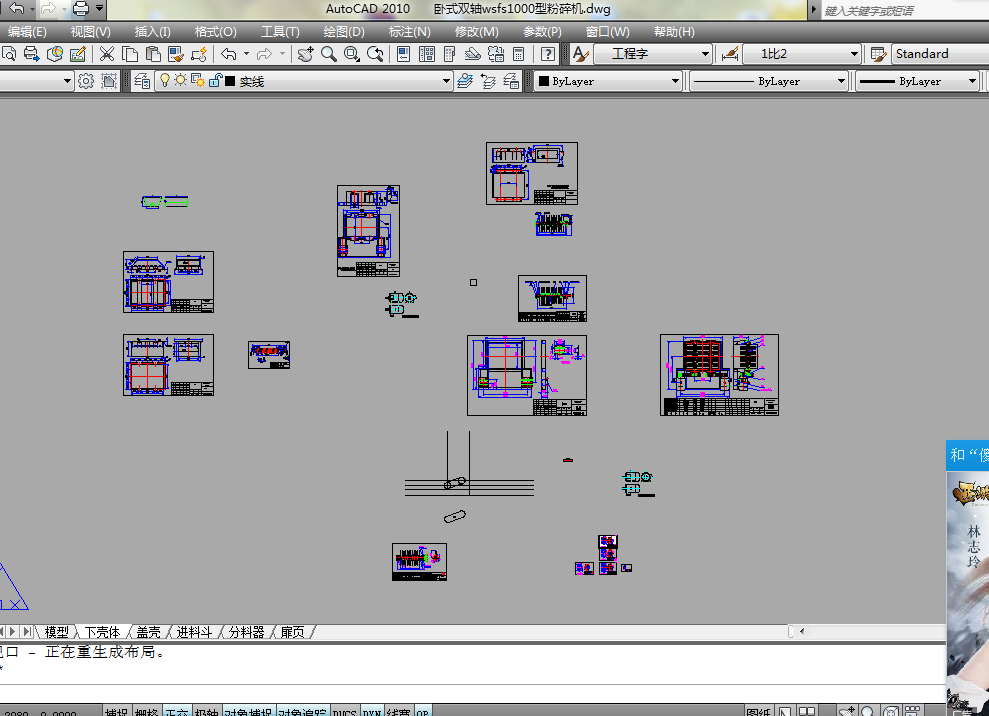Click the Publish icon in standard toolbar
989x716 pixels.
(x=32, y=54)
